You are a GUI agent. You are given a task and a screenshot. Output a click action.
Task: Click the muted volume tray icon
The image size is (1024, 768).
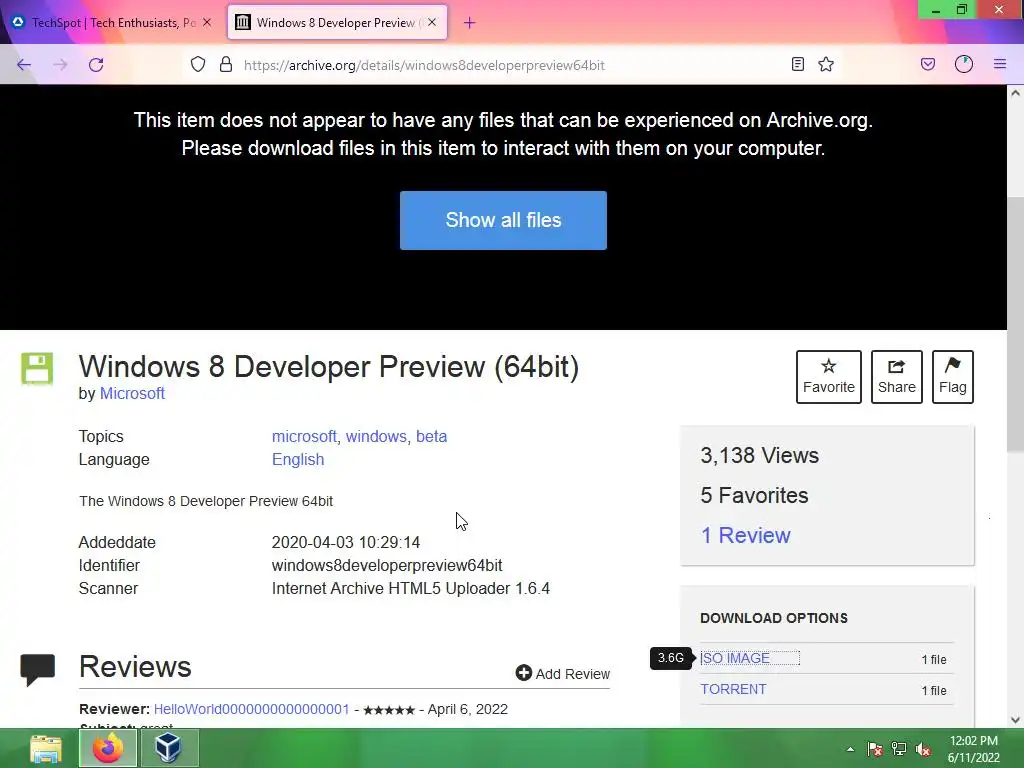point(923,749)
